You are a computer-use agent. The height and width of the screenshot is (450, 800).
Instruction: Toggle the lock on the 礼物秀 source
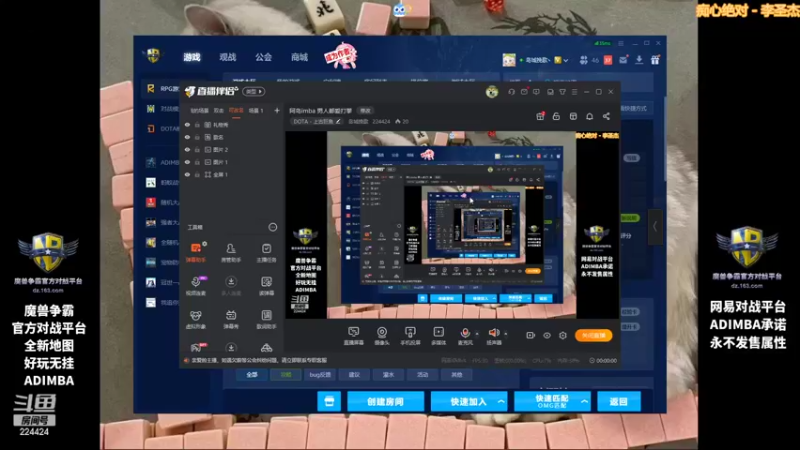point(197,124)
